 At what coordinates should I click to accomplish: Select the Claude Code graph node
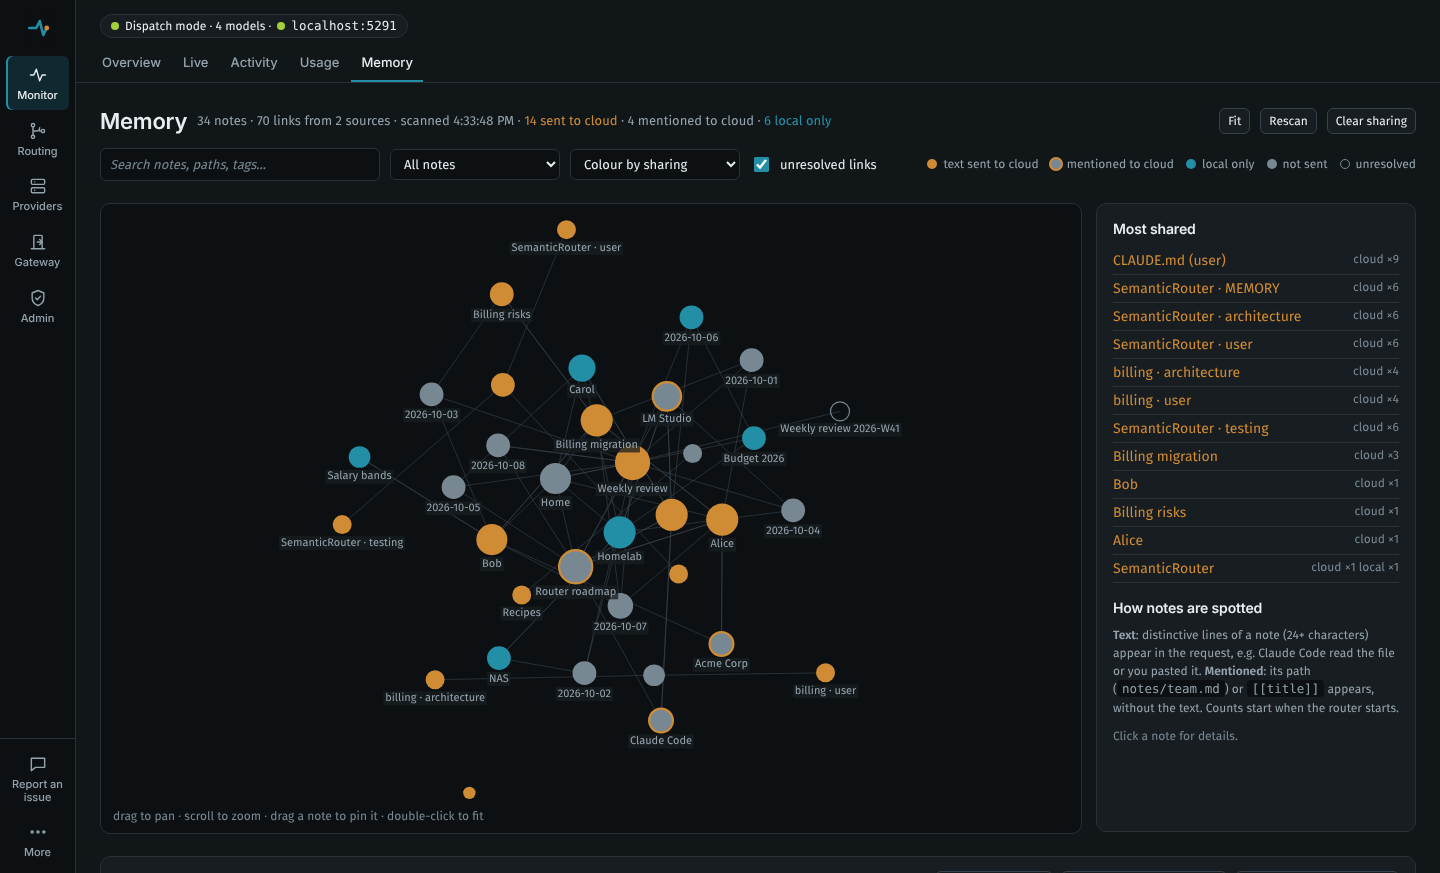pyautogui.click(x=661, y=720)
